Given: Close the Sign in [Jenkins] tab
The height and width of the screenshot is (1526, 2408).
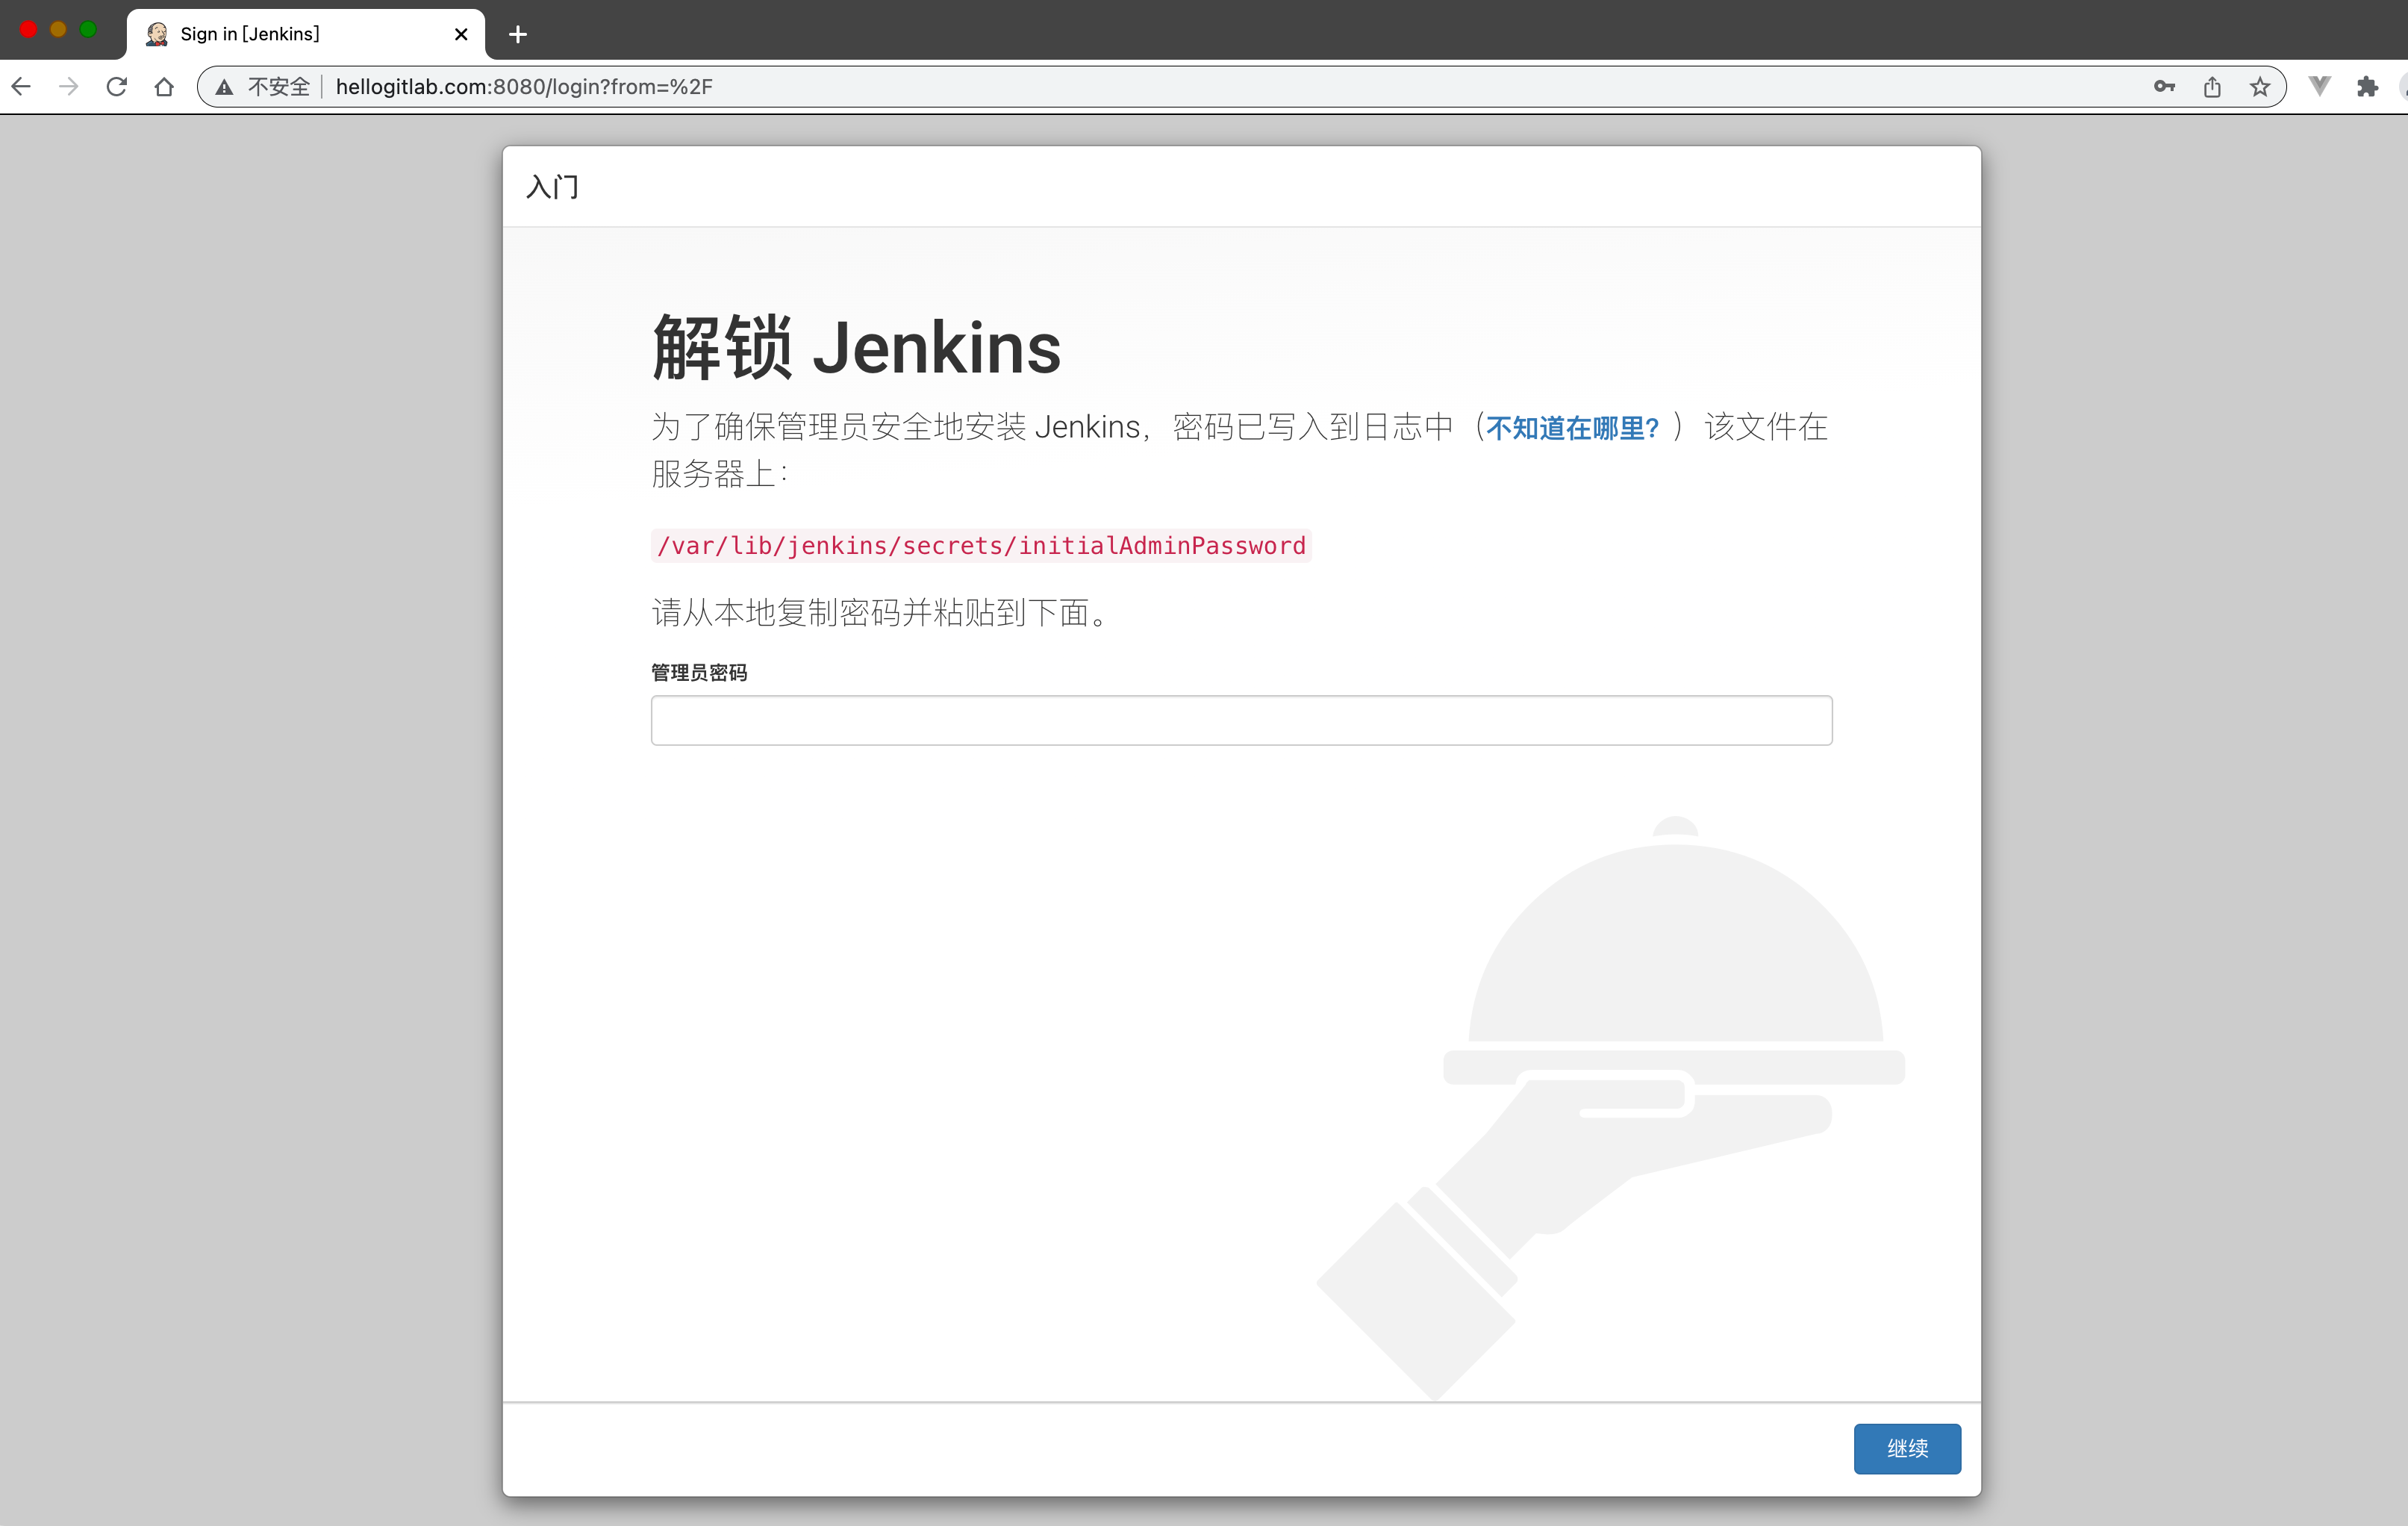Looking at the screenshot, I should pos(461,34).
